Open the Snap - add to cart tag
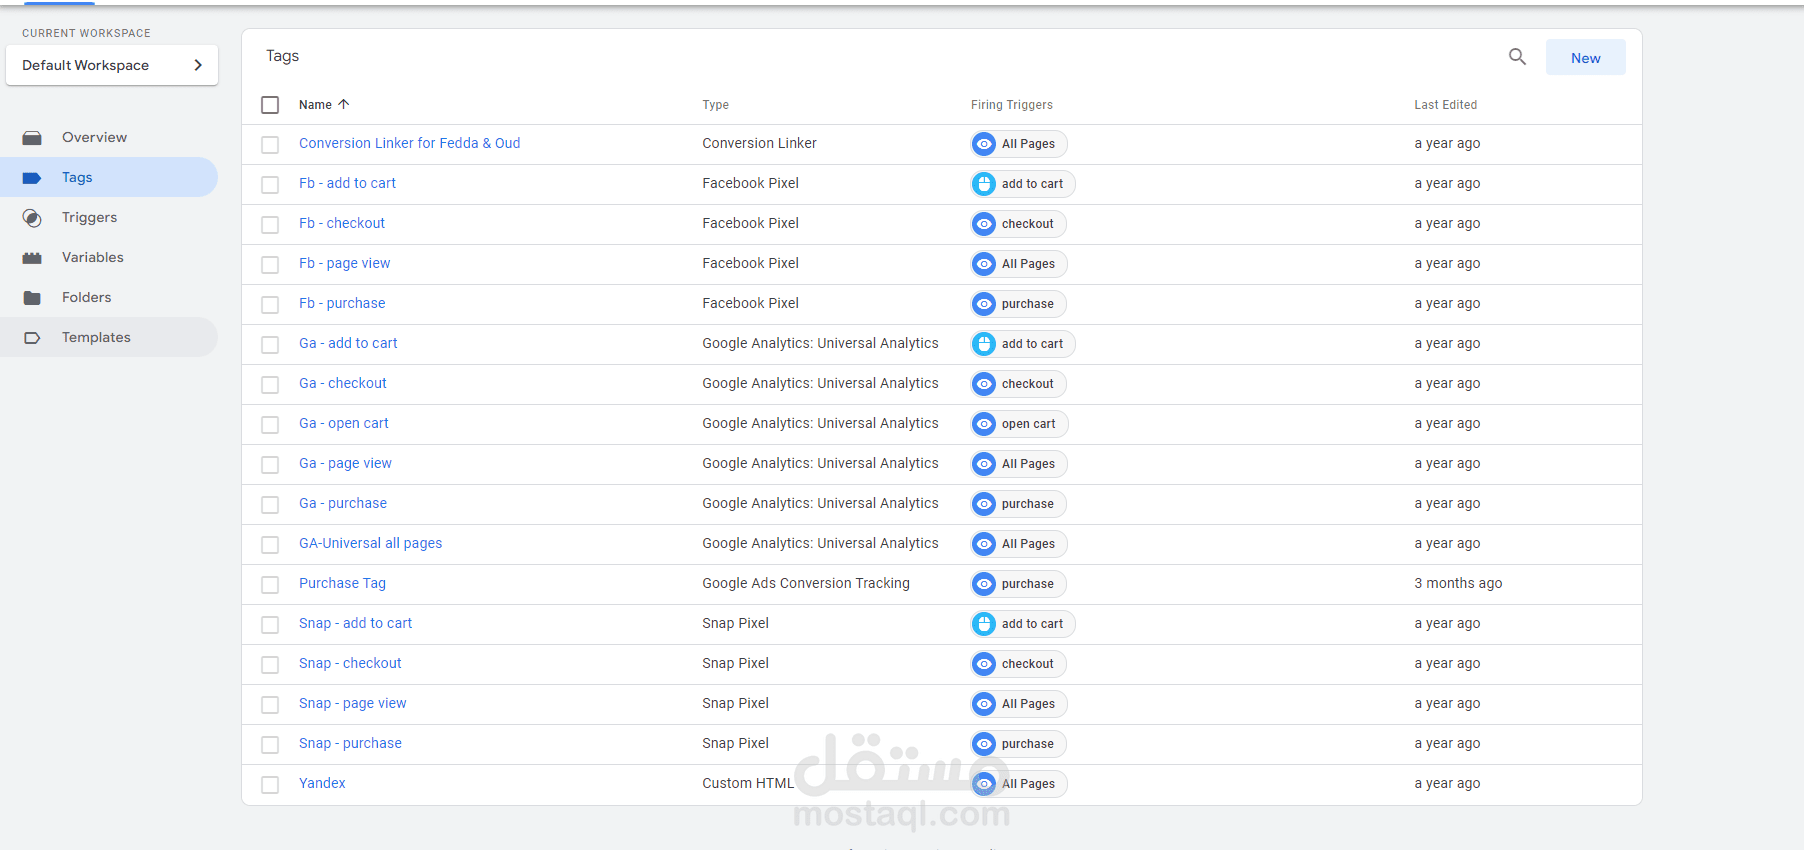This screenshot has height=850, width=1804. click(x=355, y=623)
